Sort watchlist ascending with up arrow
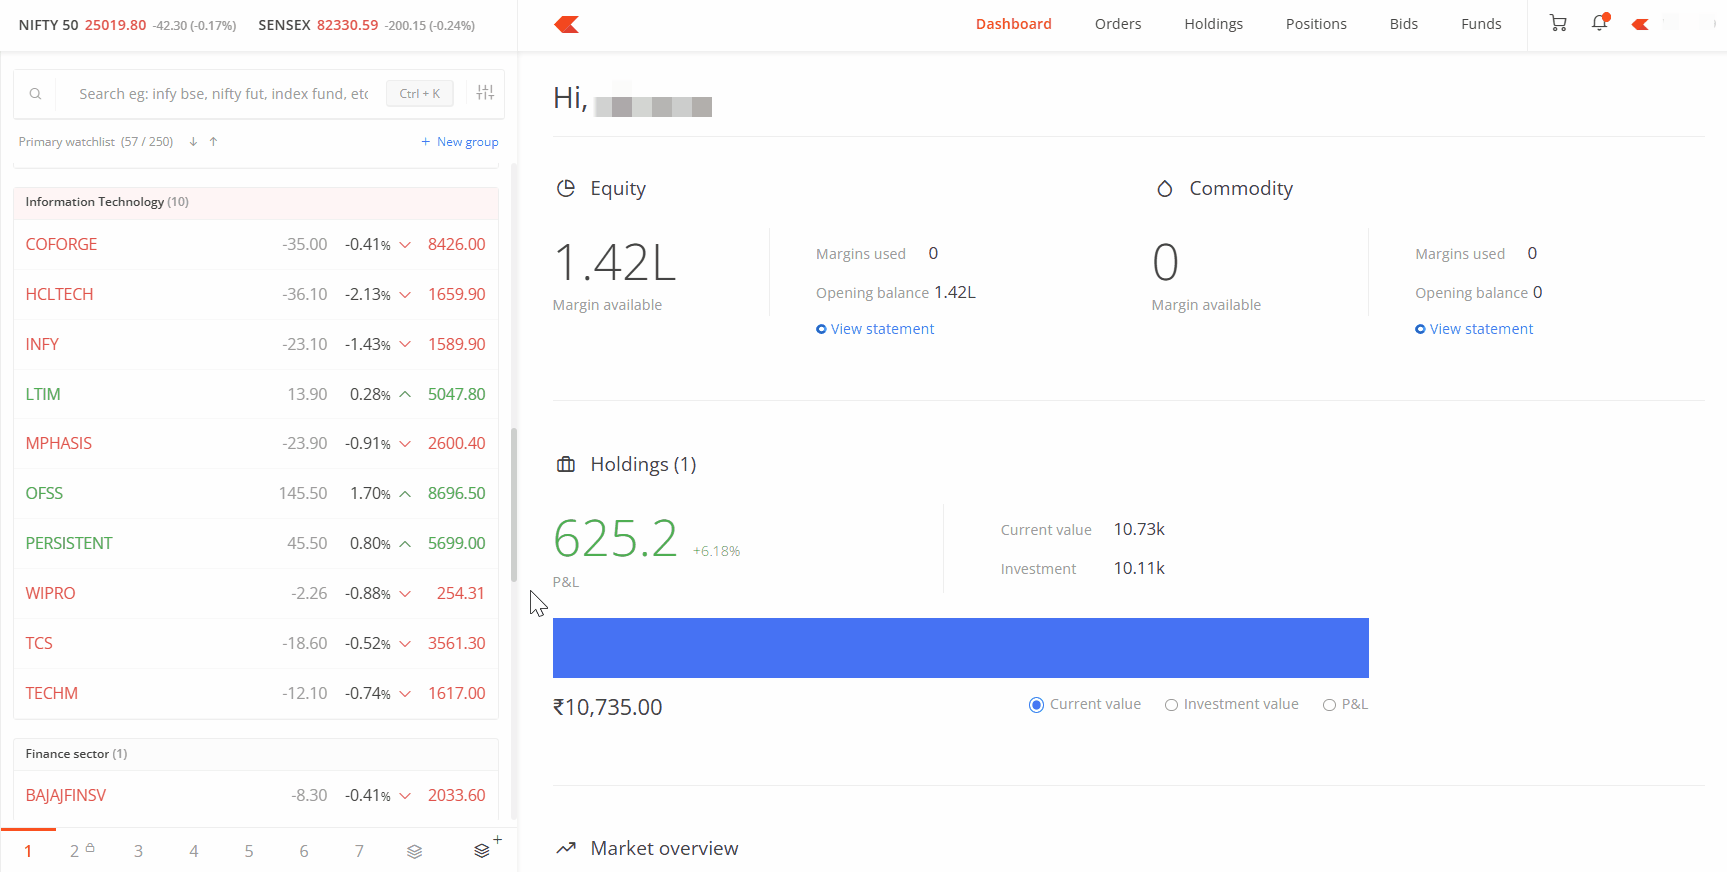Viewport: 1727px width, 872px height. pos(213,142)
